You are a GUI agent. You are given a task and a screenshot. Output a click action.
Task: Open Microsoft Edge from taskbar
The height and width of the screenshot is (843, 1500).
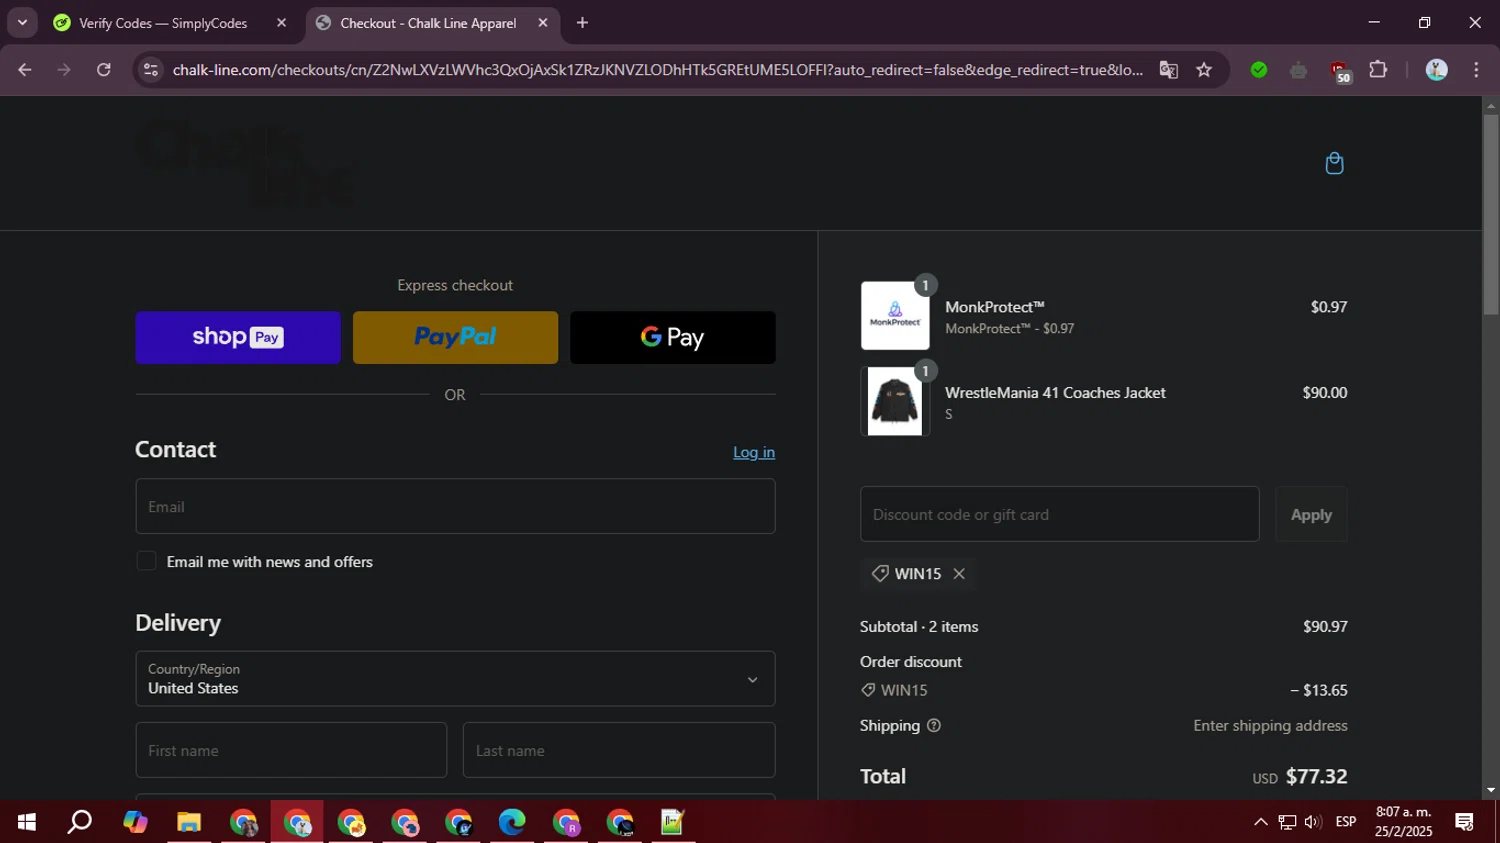pos(512,822)
